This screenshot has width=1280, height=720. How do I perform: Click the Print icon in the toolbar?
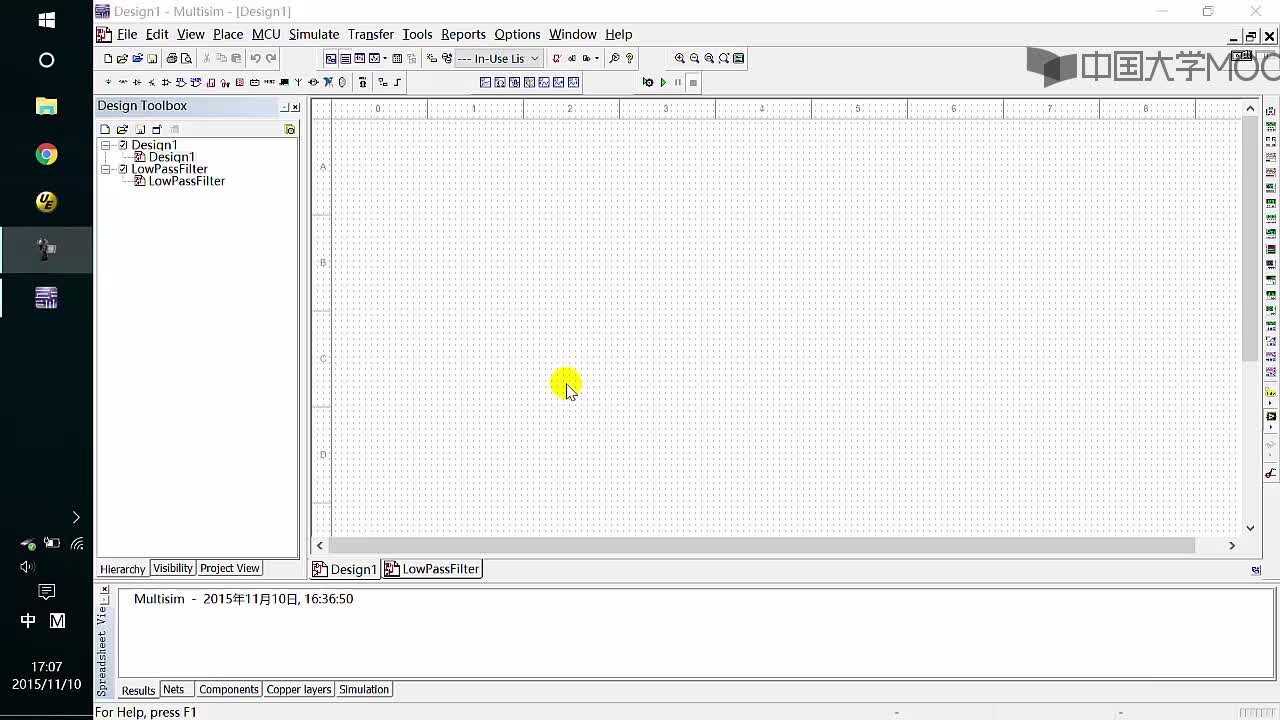click(x=171, y=58)
